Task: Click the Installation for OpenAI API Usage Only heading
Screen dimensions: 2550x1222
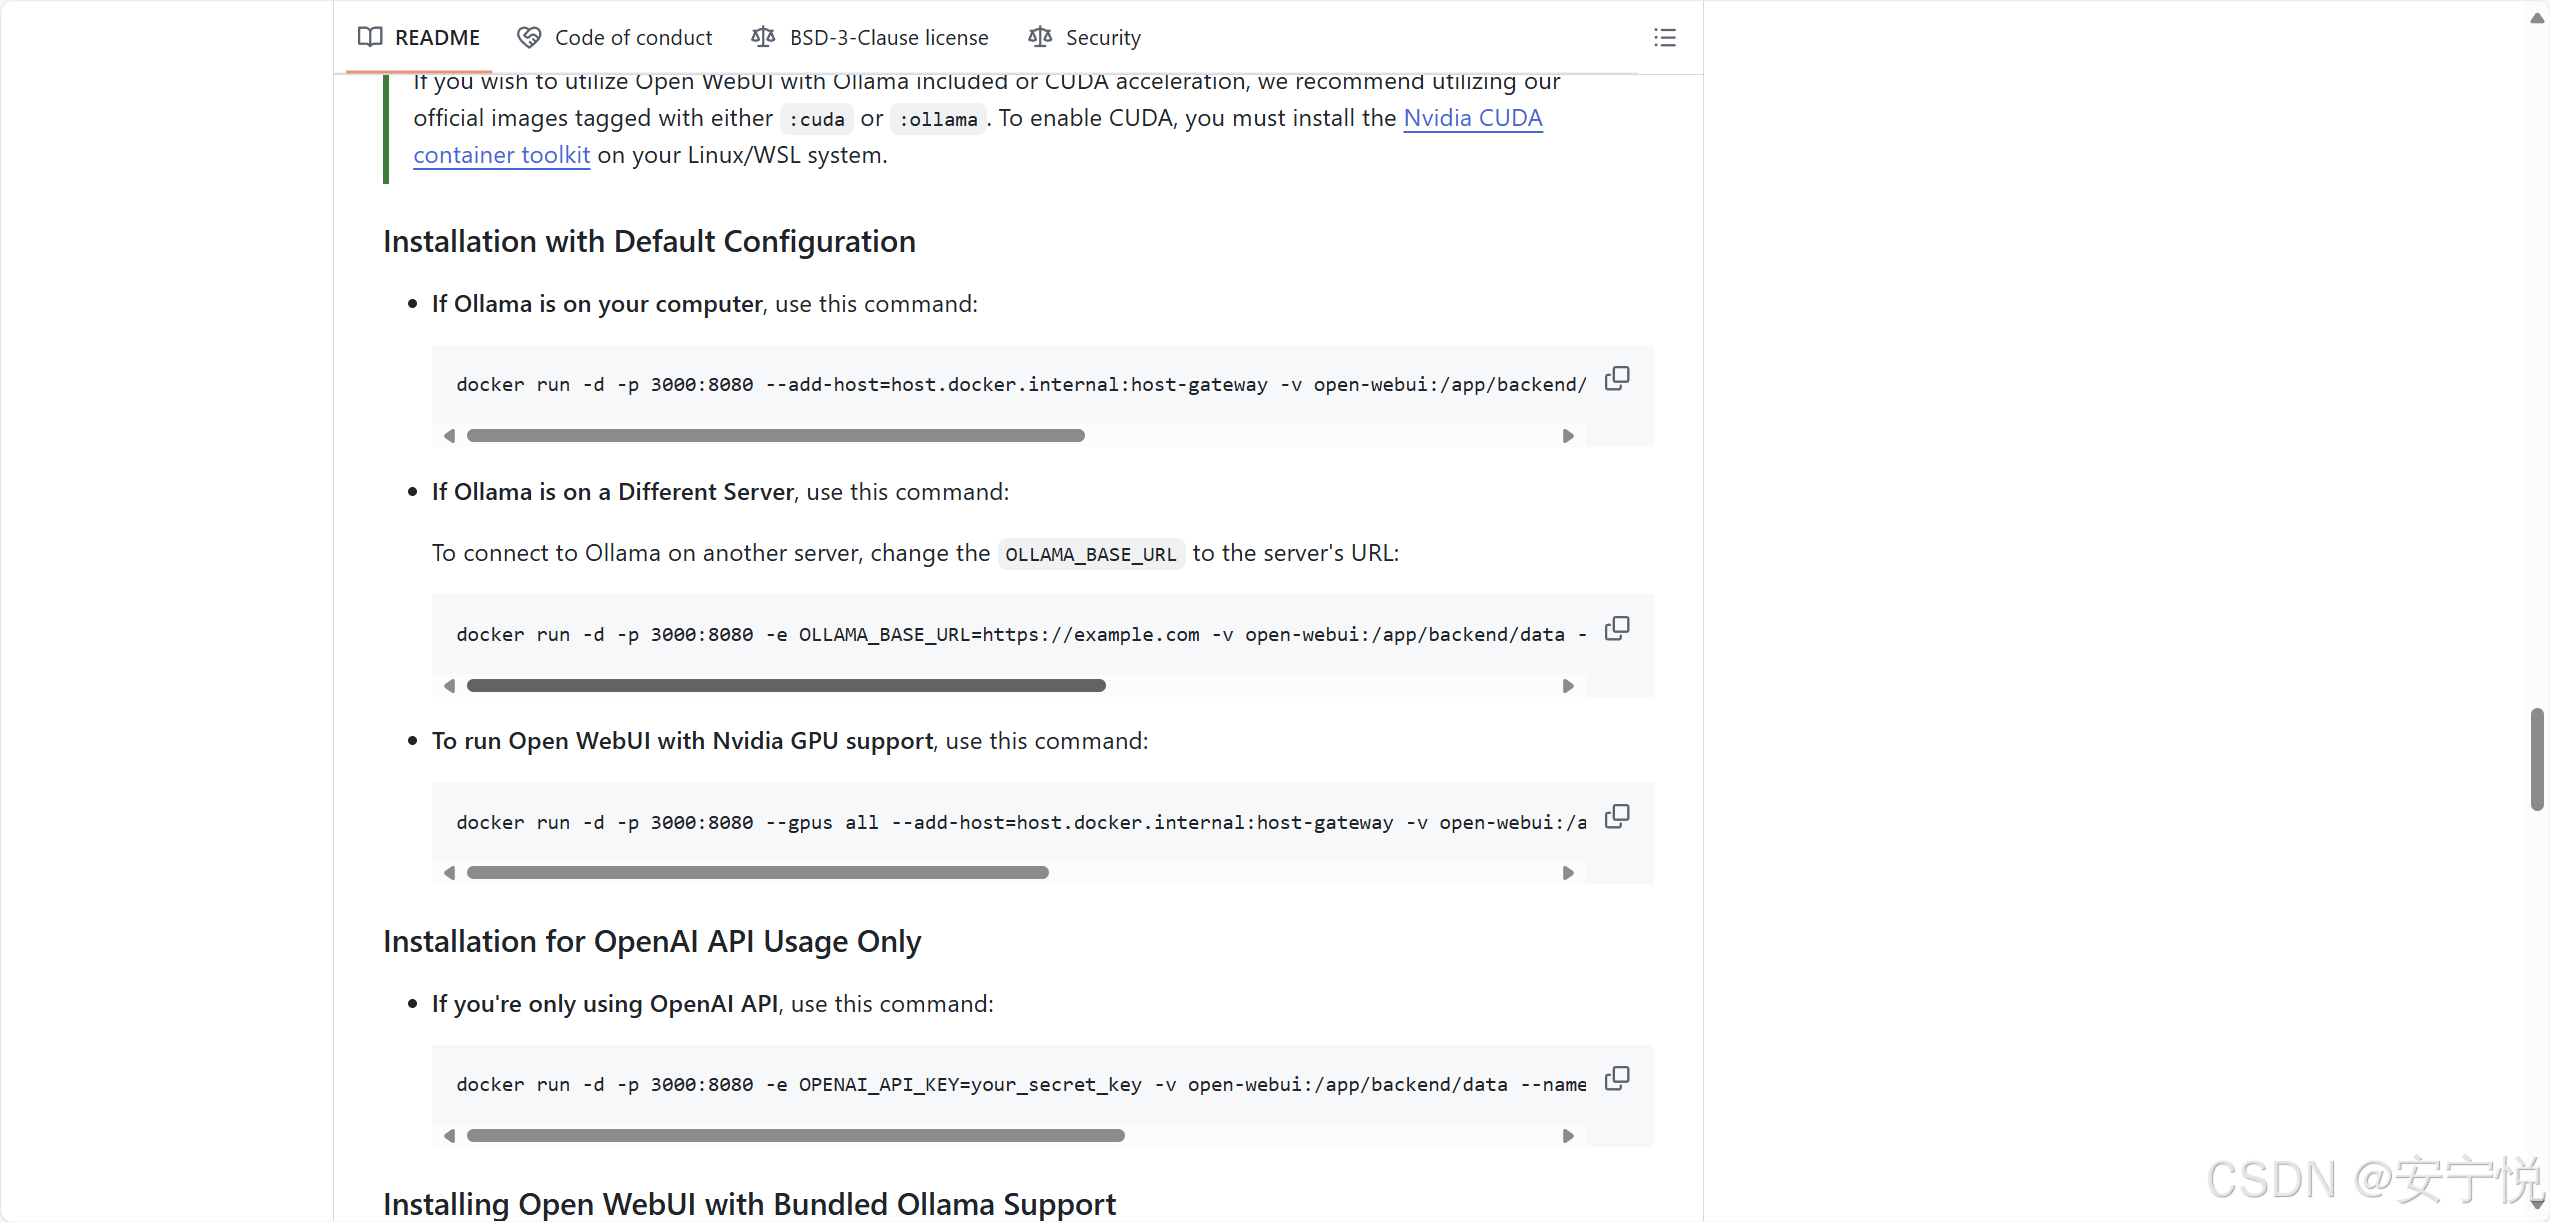Action: [652, 941]
